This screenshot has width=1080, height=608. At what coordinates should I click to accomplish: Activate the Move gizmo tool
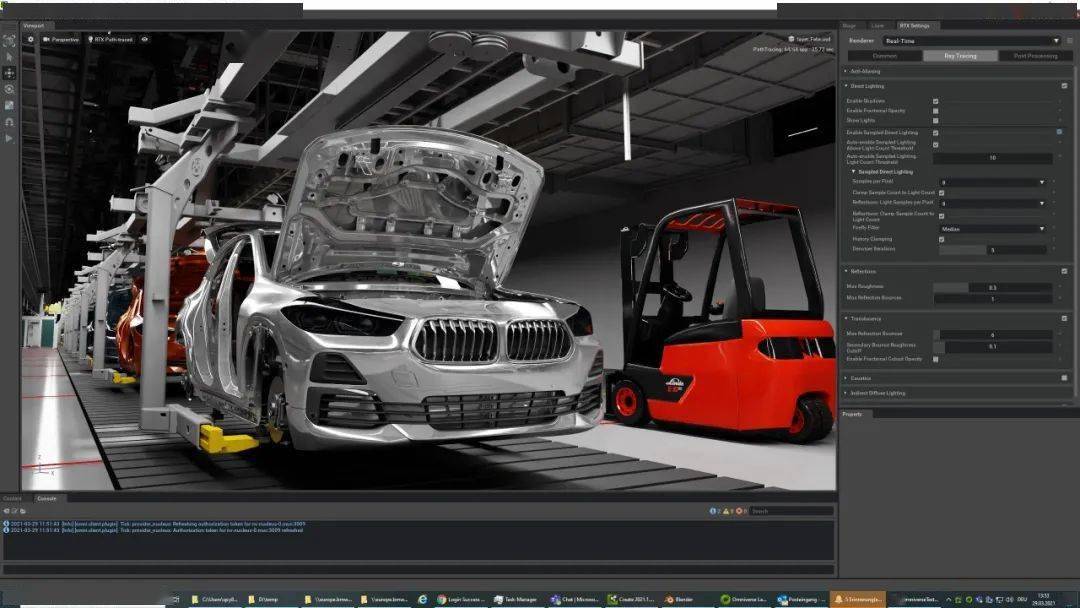tap(9, 73)
